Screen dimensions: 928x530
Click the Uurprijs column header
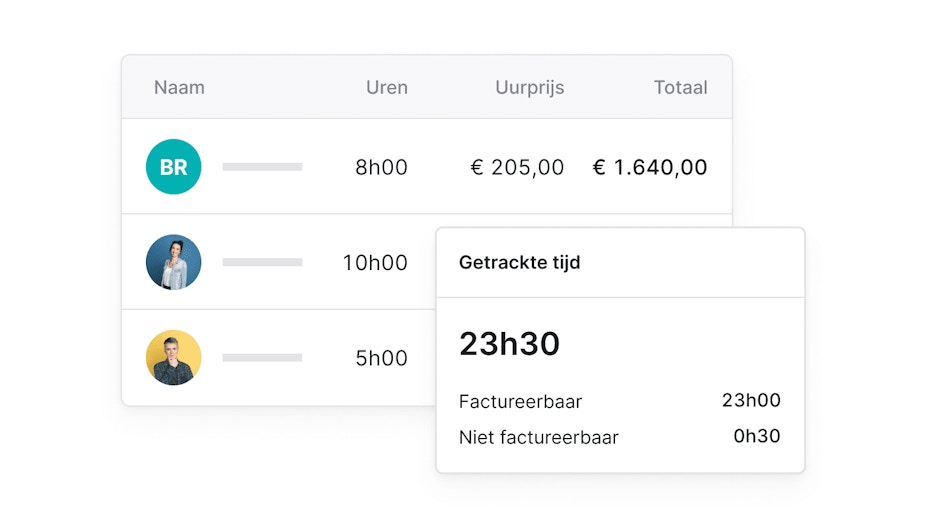click(529, 87)
